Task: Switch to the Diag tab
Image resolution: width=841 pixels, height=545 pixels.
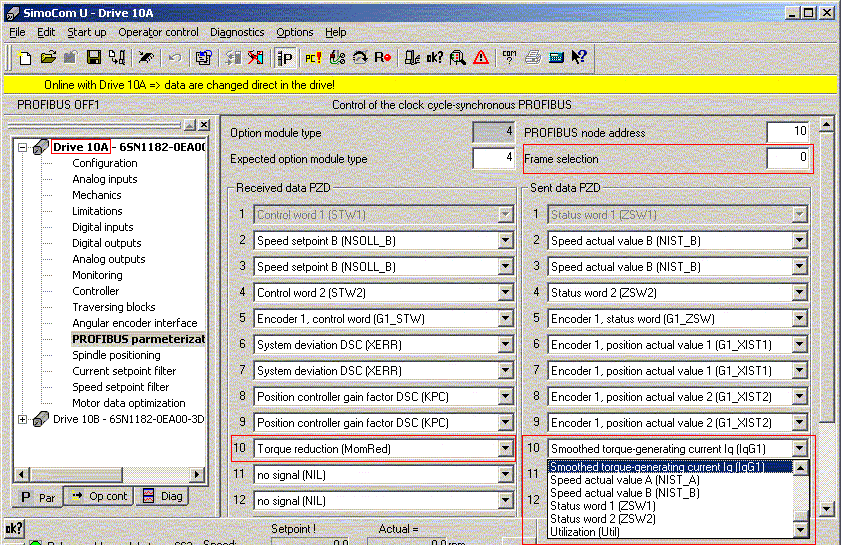Action: tap(163, 497)
